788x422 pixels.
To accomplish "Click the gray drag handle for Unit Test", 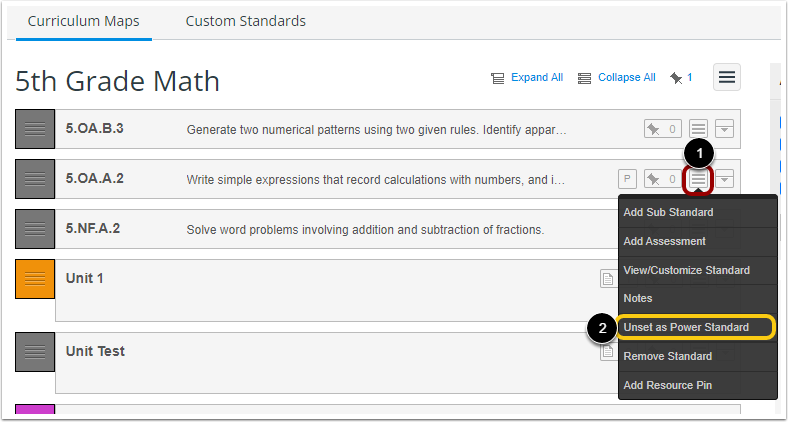I will [x=35, y=352].
